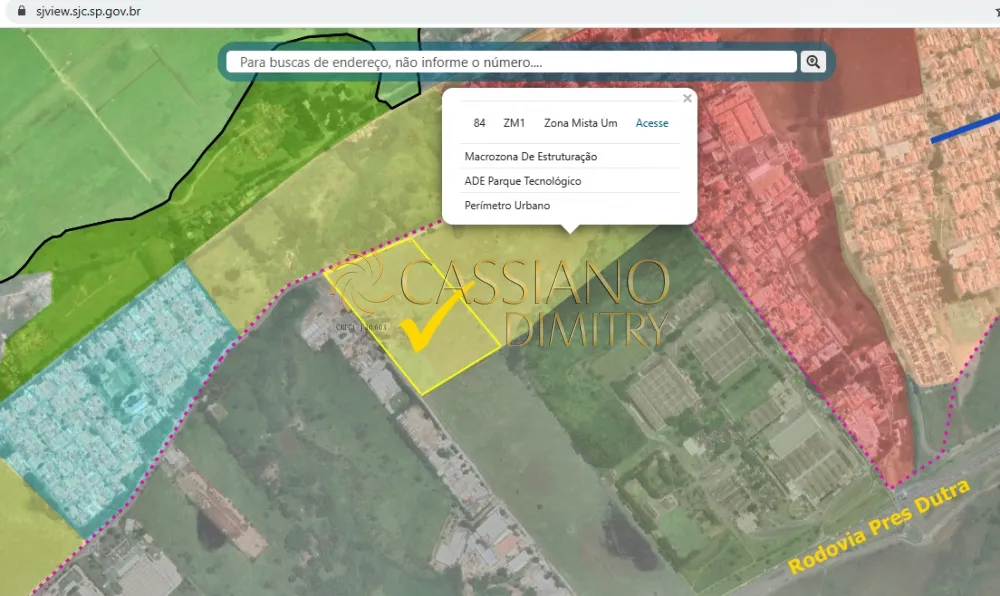Click the Macrozona De Estruturação row
This screenshot has height=596, width=1000.
point(530,157)
